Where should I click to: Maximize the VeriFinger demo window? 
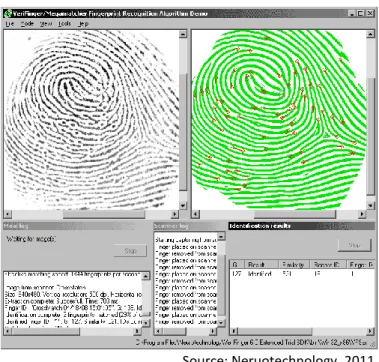pos(360,14)
